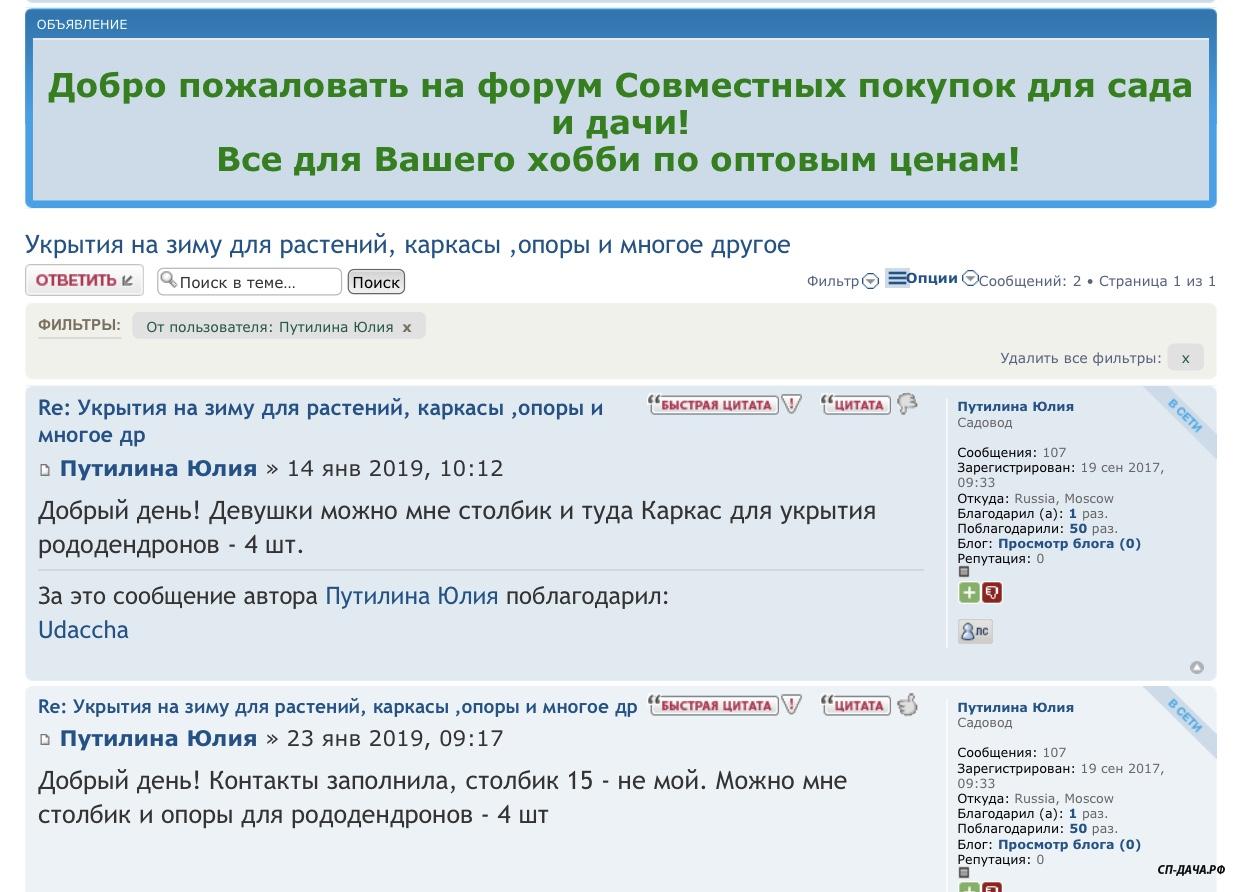
Task: Click the ОТВЕТИТЬ reply button
Action: [84, 281]
